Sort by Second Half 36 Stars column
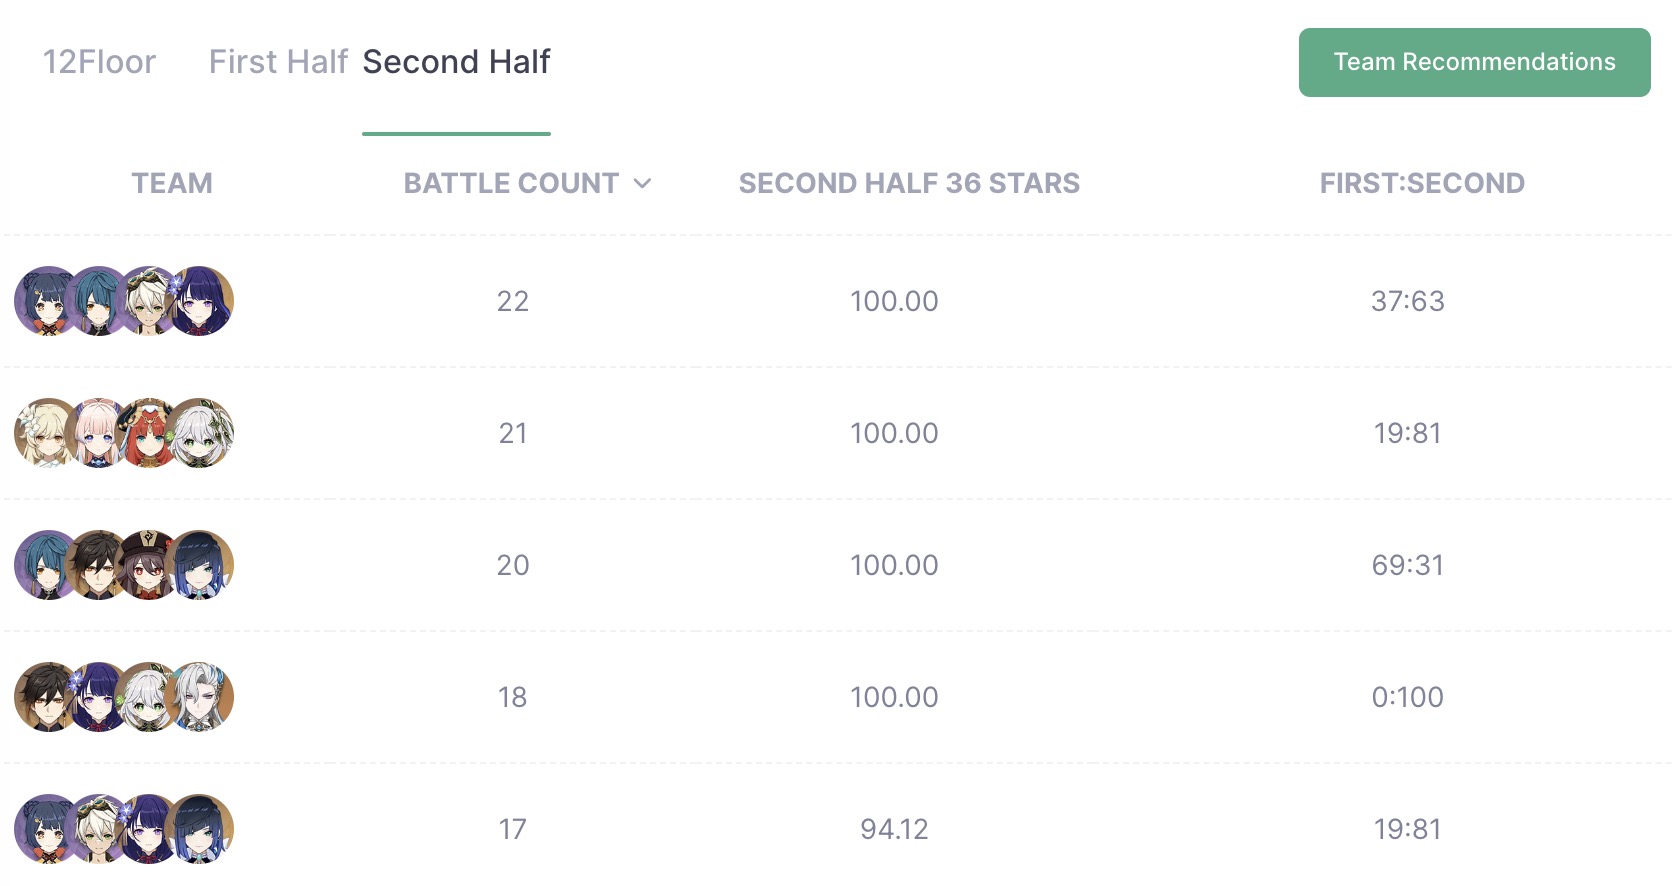This screenshot has width=1674, height=886. click(x=908, y=183)
